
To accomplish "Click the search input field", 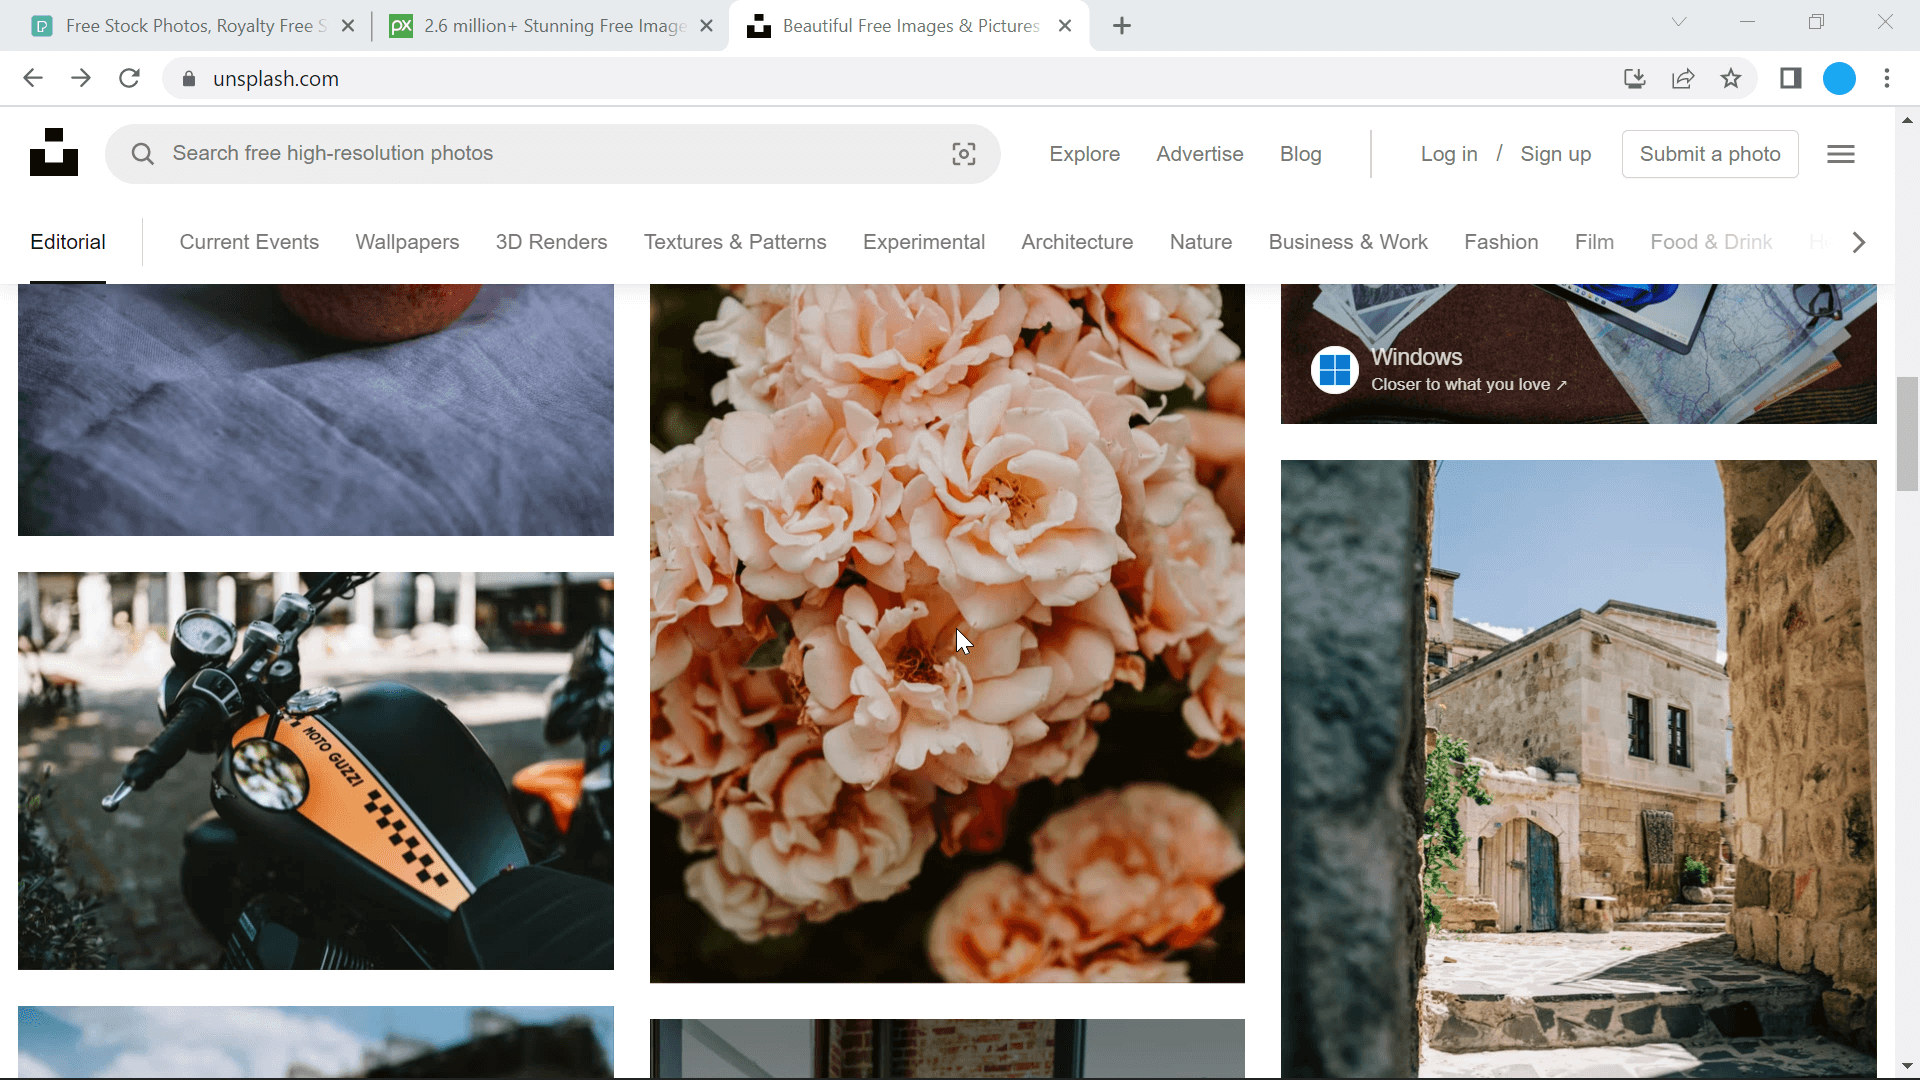I will point(554,154).
